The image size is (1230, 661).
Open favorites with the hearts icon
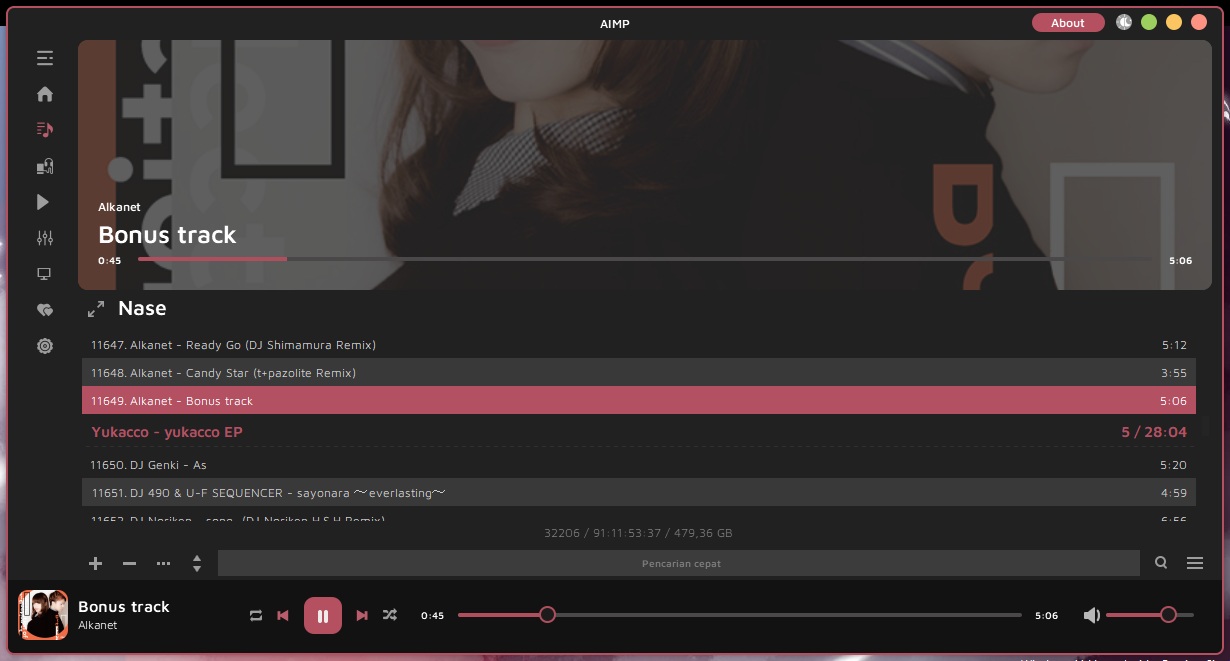(45, 310)
